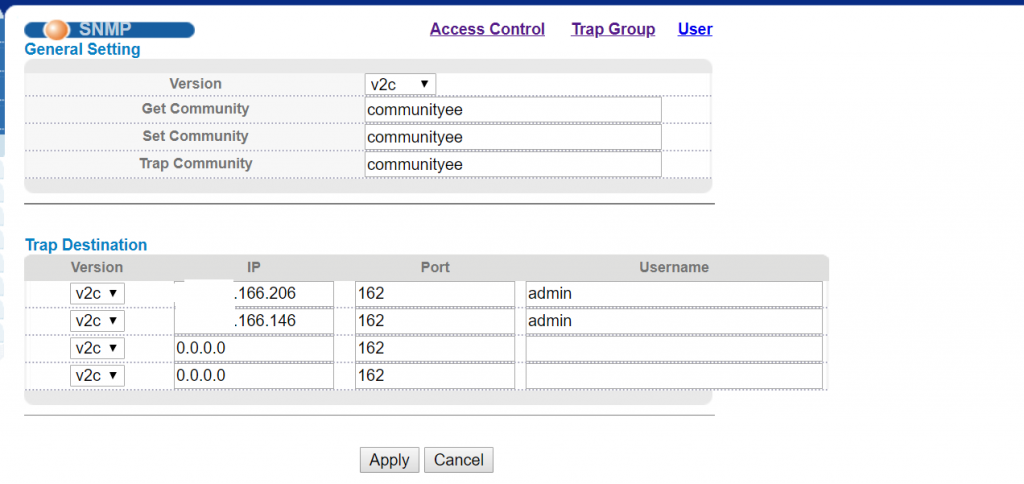Open Version dropdown for first trap destination

(97, 293)
